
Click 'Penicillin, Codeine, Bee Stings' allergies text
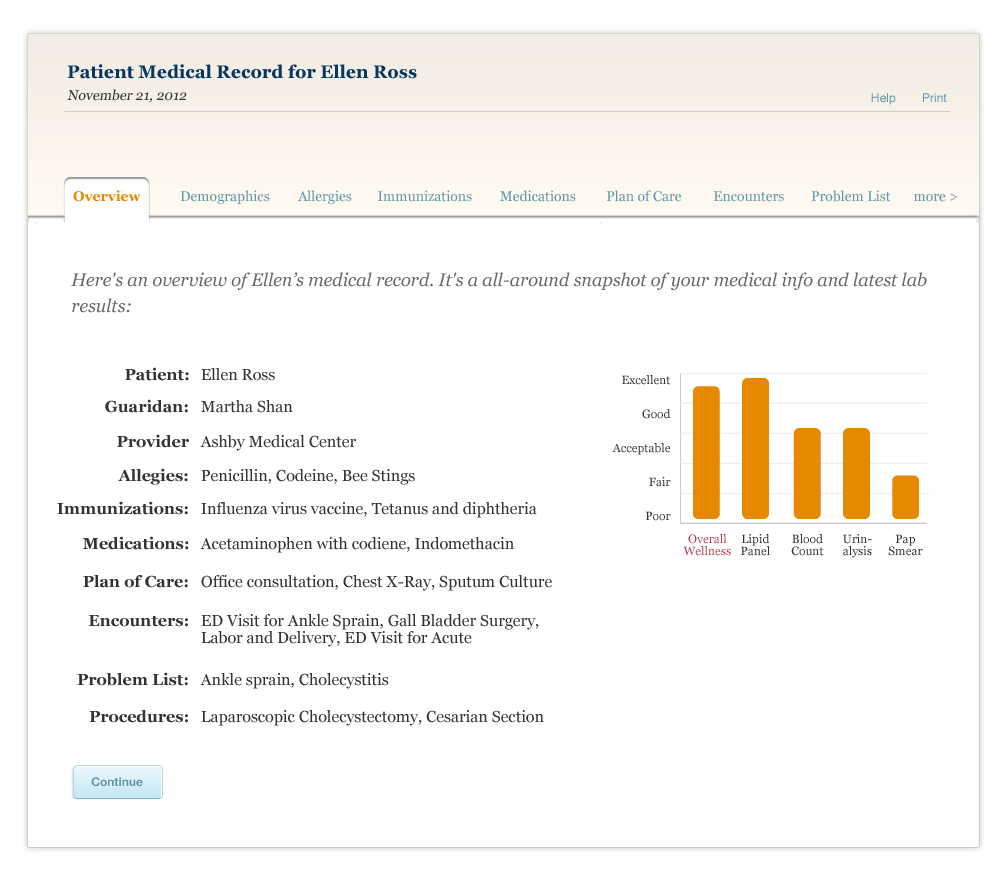point(308,476)
